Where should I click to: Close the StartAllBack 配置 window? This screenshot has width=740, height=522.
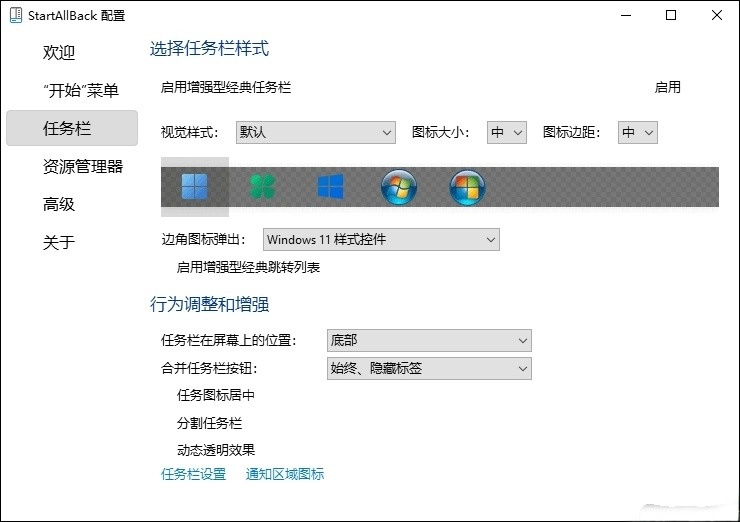point(716,15)
